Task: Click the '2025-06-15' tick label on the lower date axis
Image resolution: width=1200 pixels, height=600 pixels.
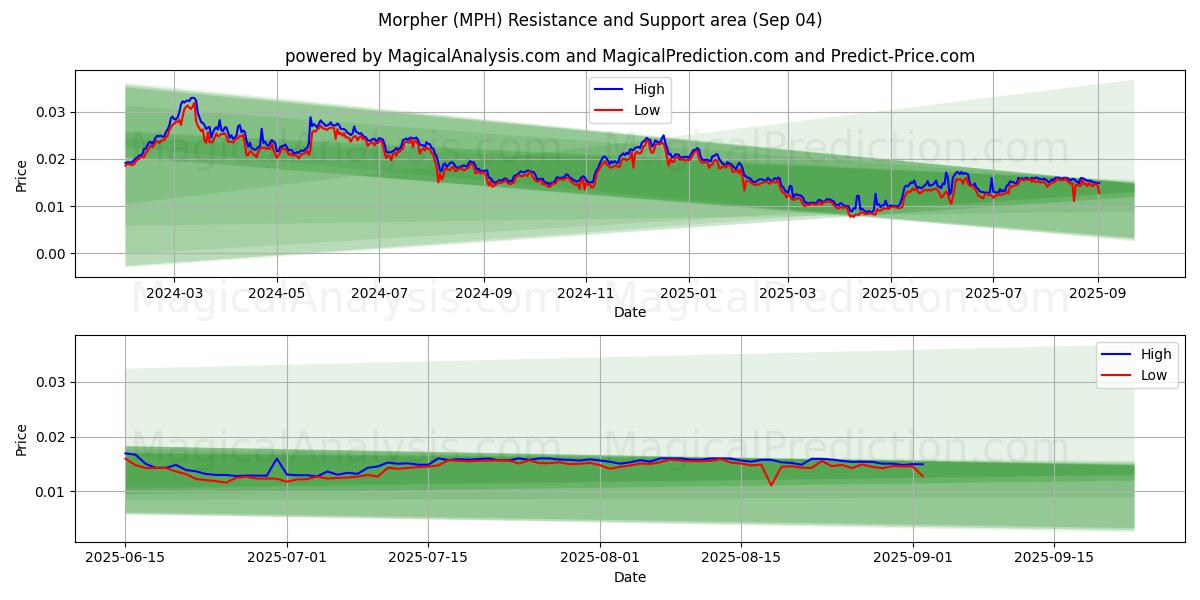Action: [125, 559]
